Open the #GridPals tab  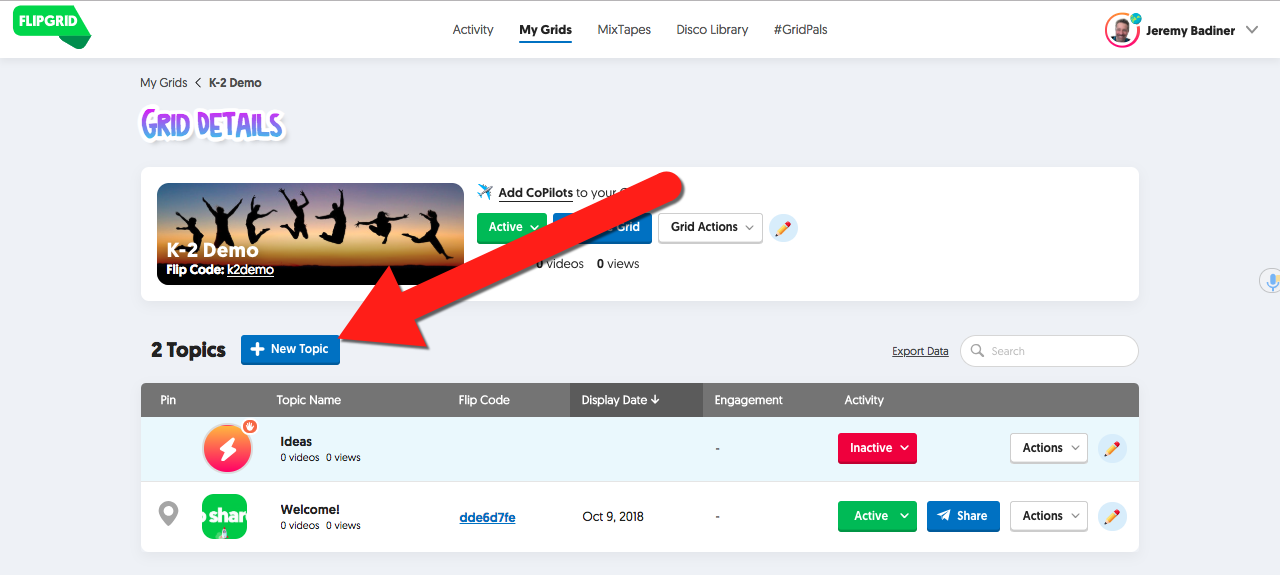(x=800, y=30)
